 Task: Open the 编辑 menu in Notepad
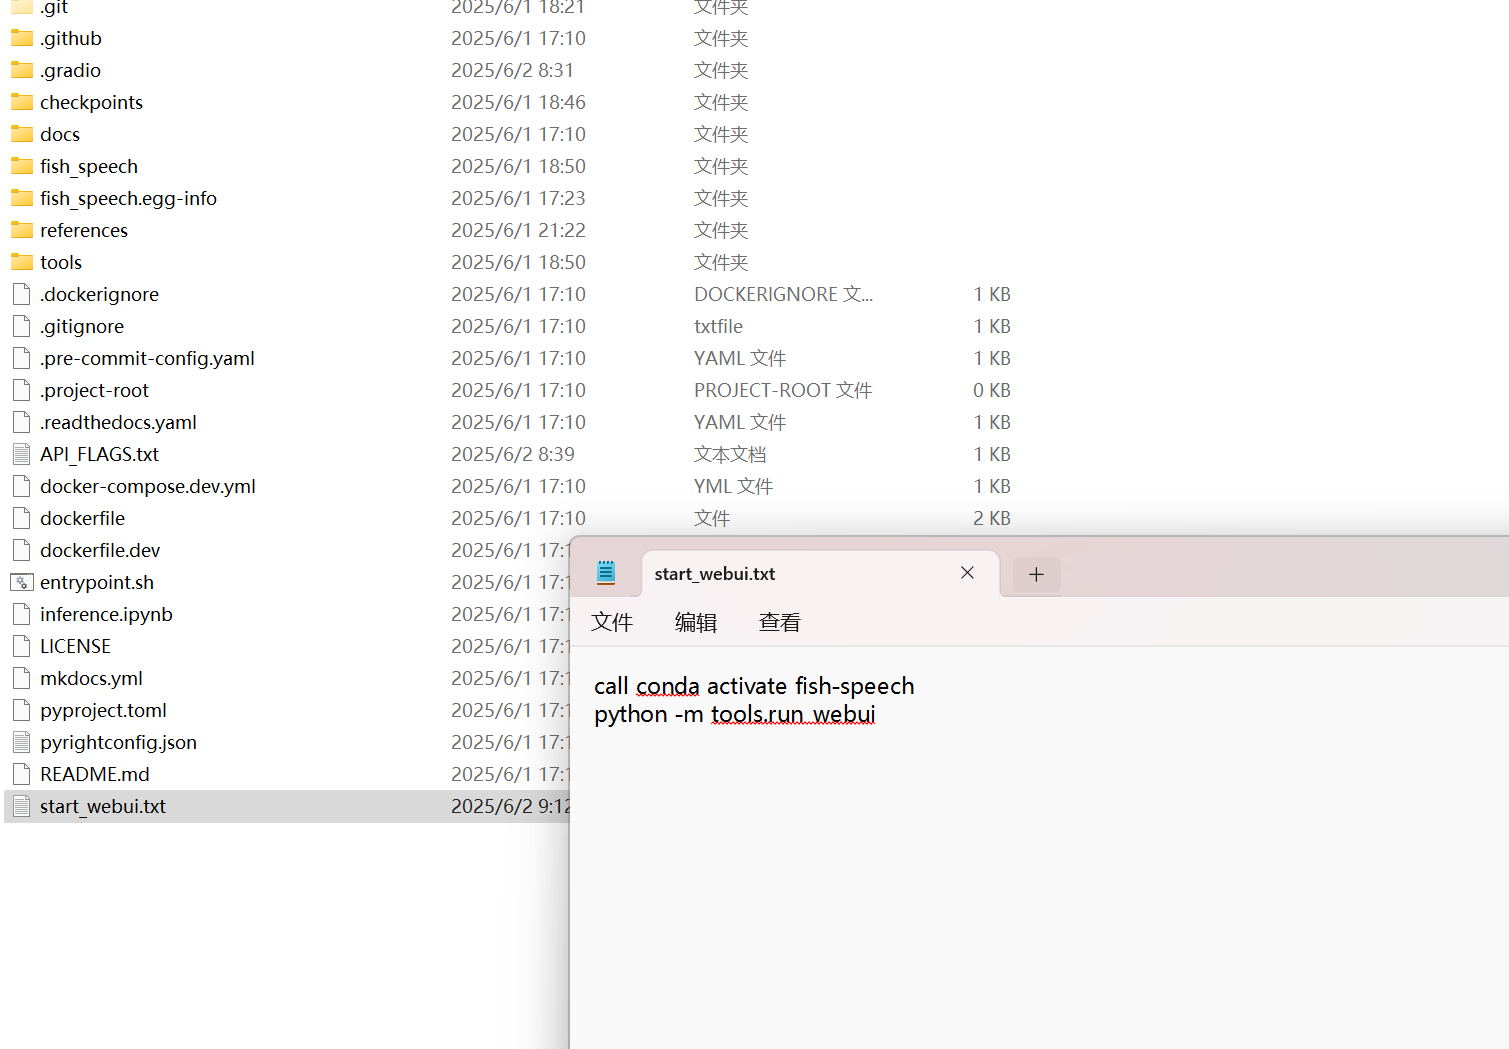tap(695, 622)
